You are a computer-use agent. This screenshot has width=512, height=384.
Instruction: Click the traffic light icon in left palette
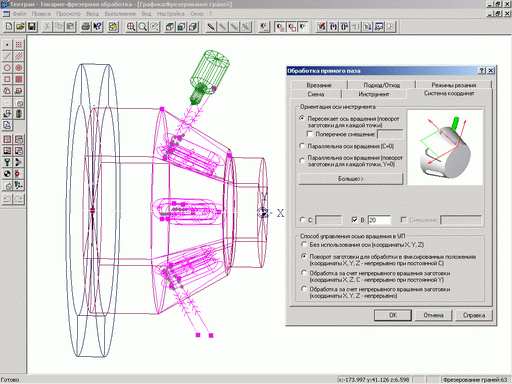19,114
